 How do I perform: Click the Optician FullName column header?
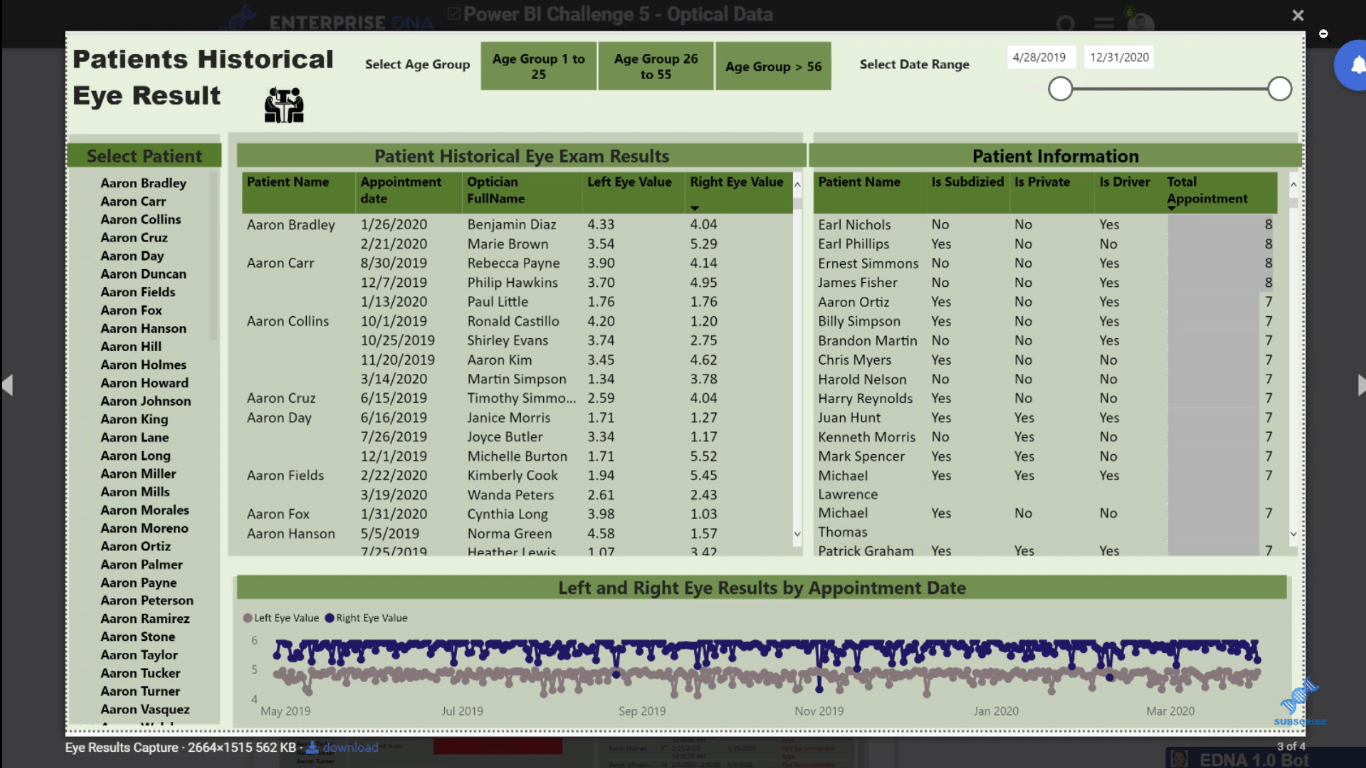496,190
